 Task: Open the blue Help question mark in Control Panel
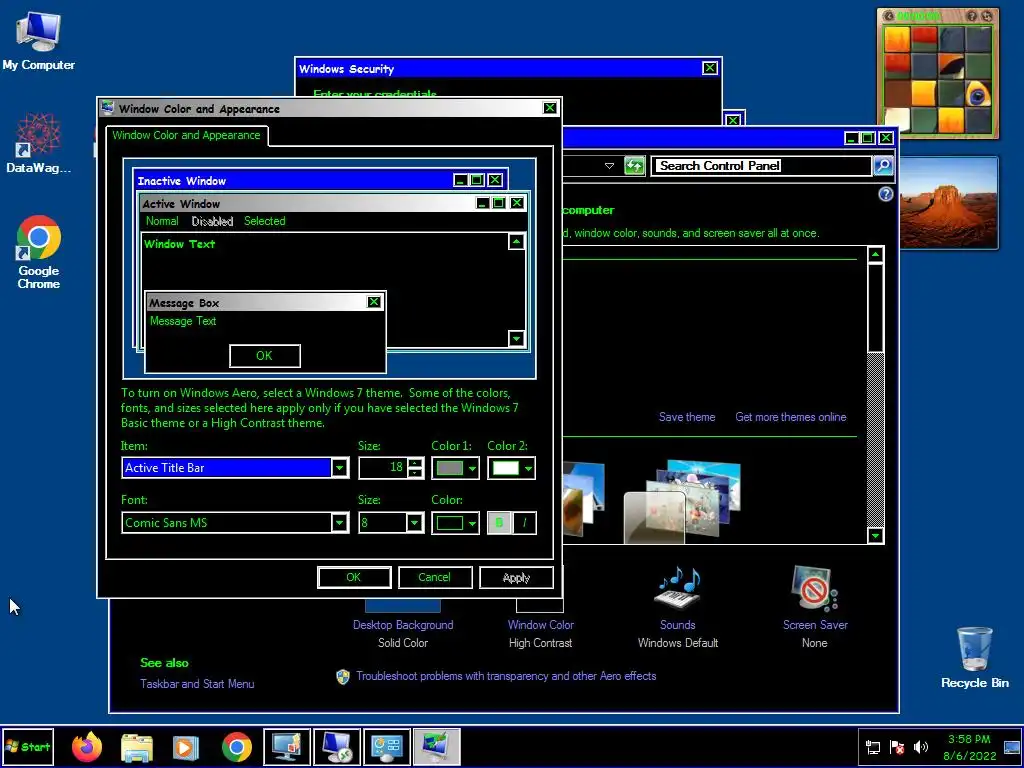click(886, 194)
